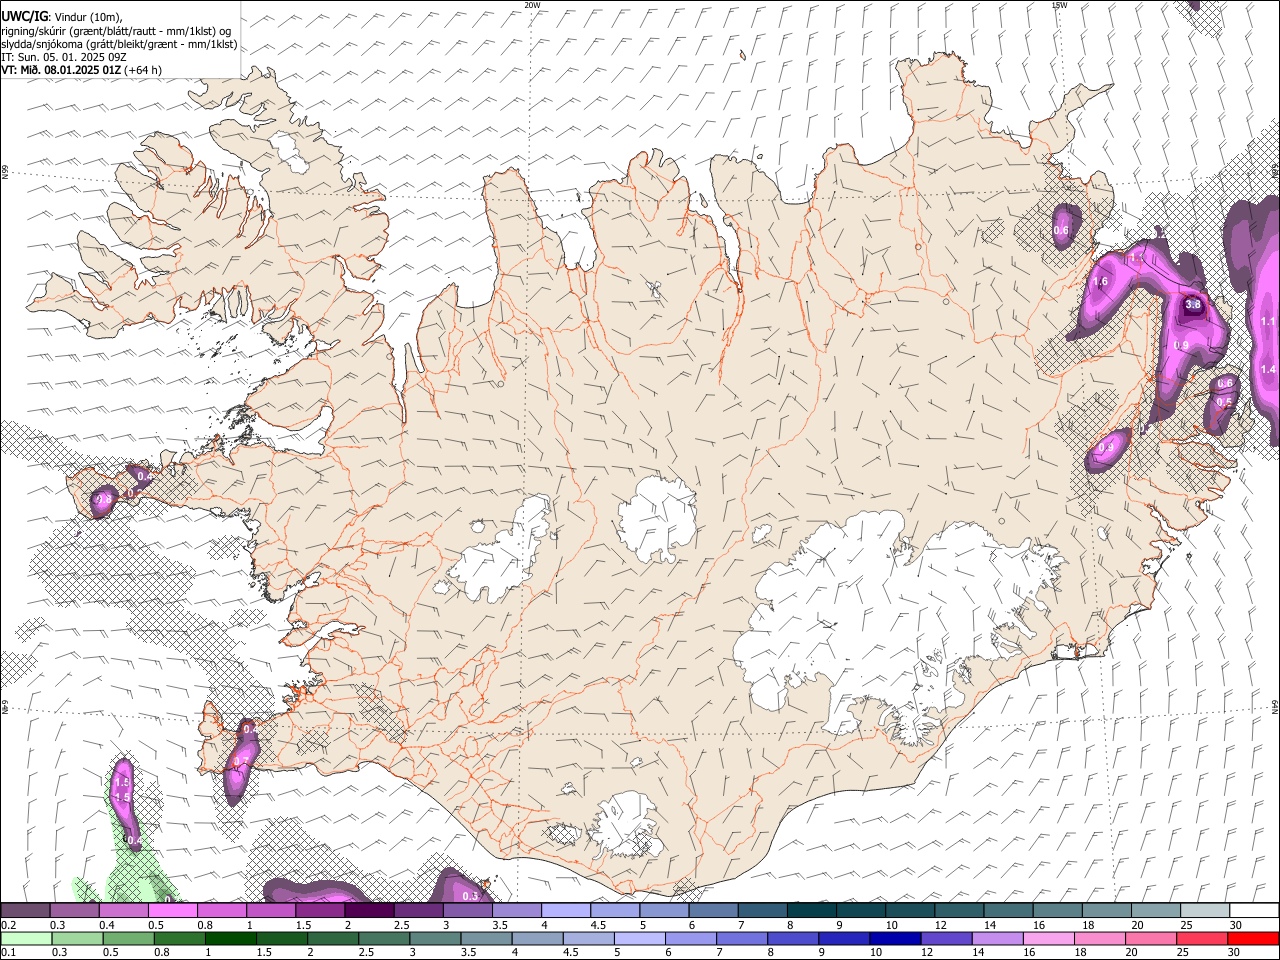Click the pale green swatch between 0.1 and 0.3 on lower scale
Viewport: 1280px width, 960px height.
[x=26, y=938]
